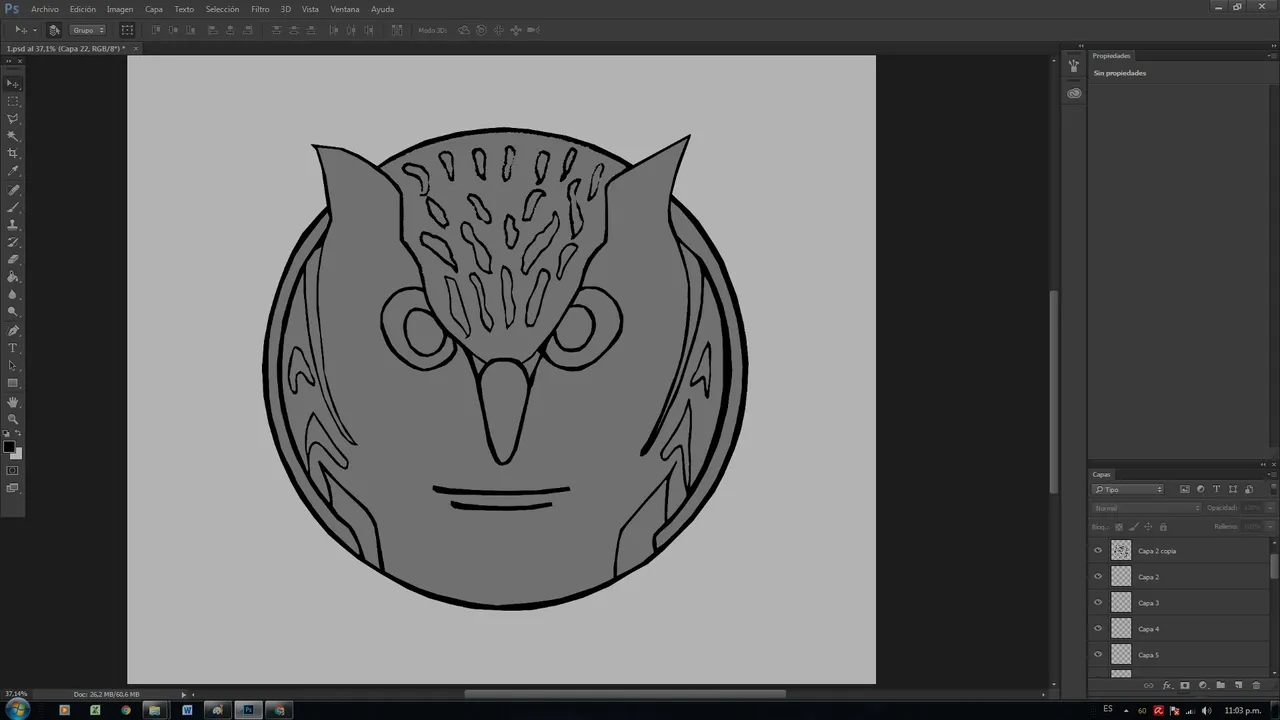Open the Imagen menu
The width and height of the screenshot is (1280, 720).
(x=120, y=9)
